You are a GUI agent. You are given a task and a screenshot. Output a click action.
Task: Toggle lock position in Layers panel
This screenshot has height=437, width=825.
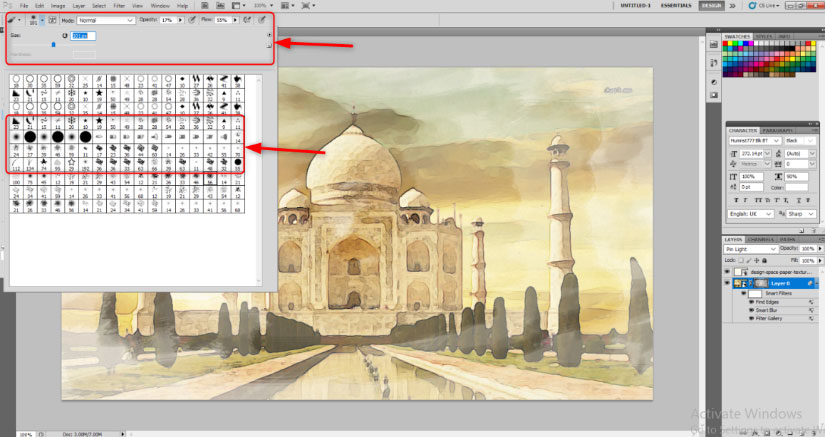click(757, 260)
